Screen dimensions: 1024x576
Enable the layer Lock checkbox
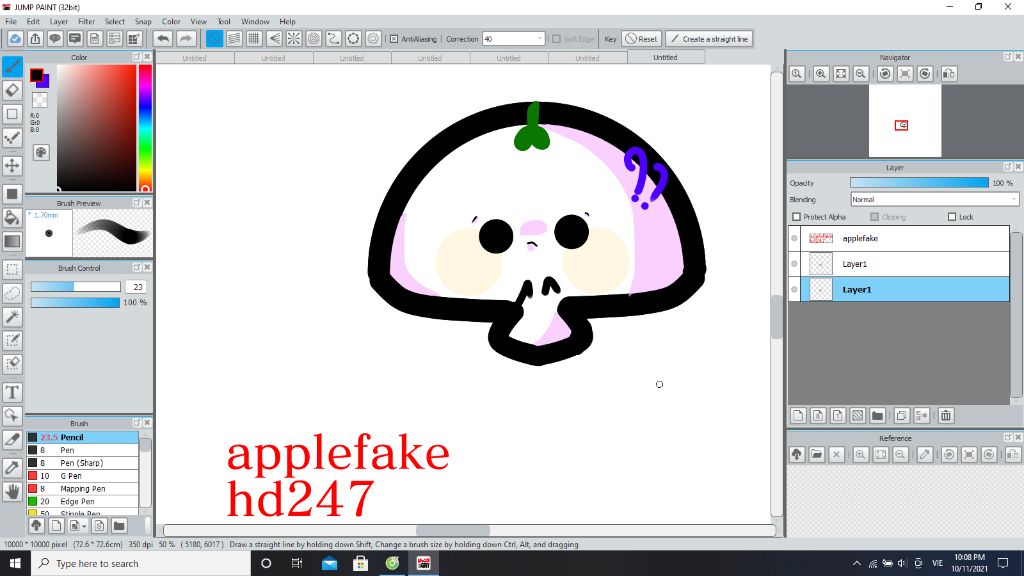point(952,217)
